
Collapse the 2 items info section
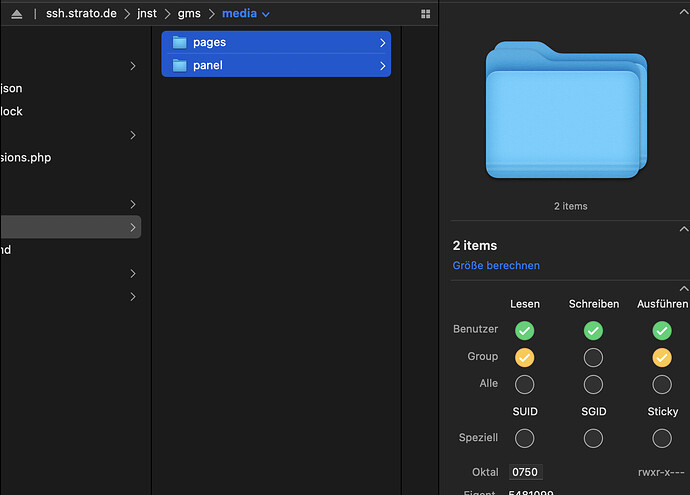[684, 229]
